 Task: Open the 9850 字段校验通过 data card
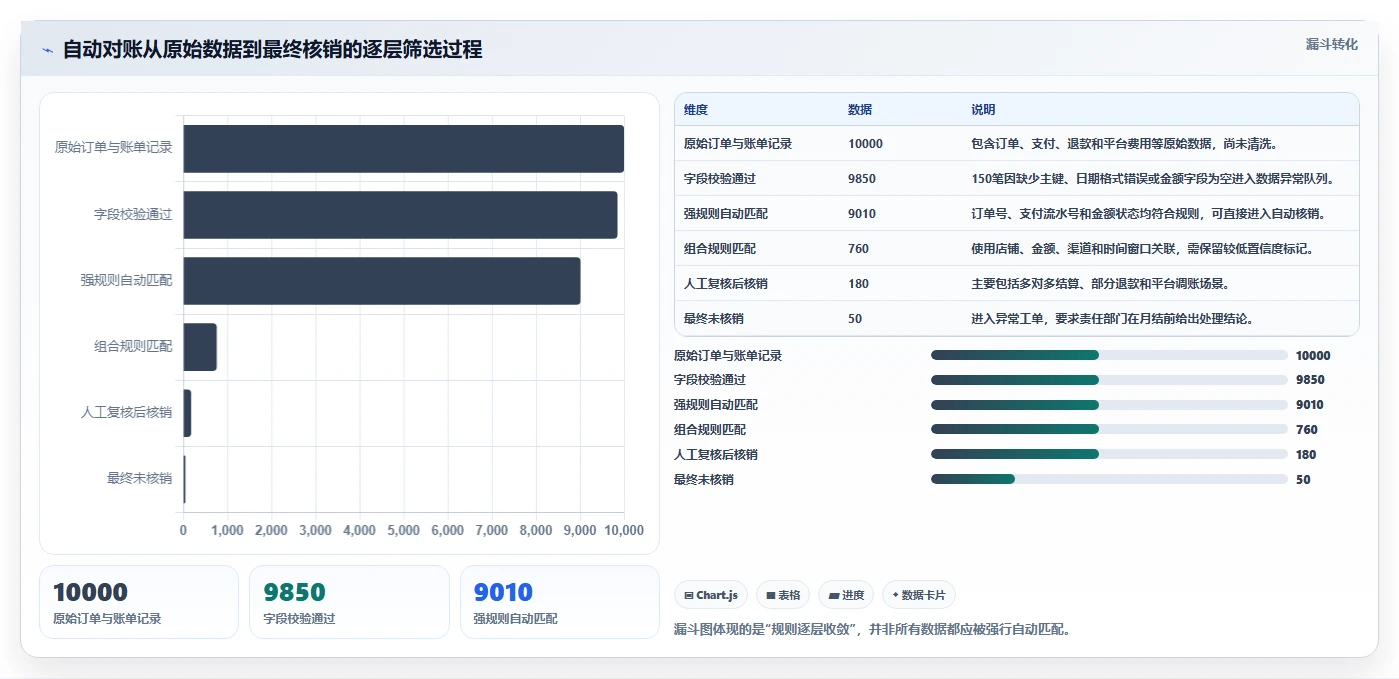(x=349, y=602)
